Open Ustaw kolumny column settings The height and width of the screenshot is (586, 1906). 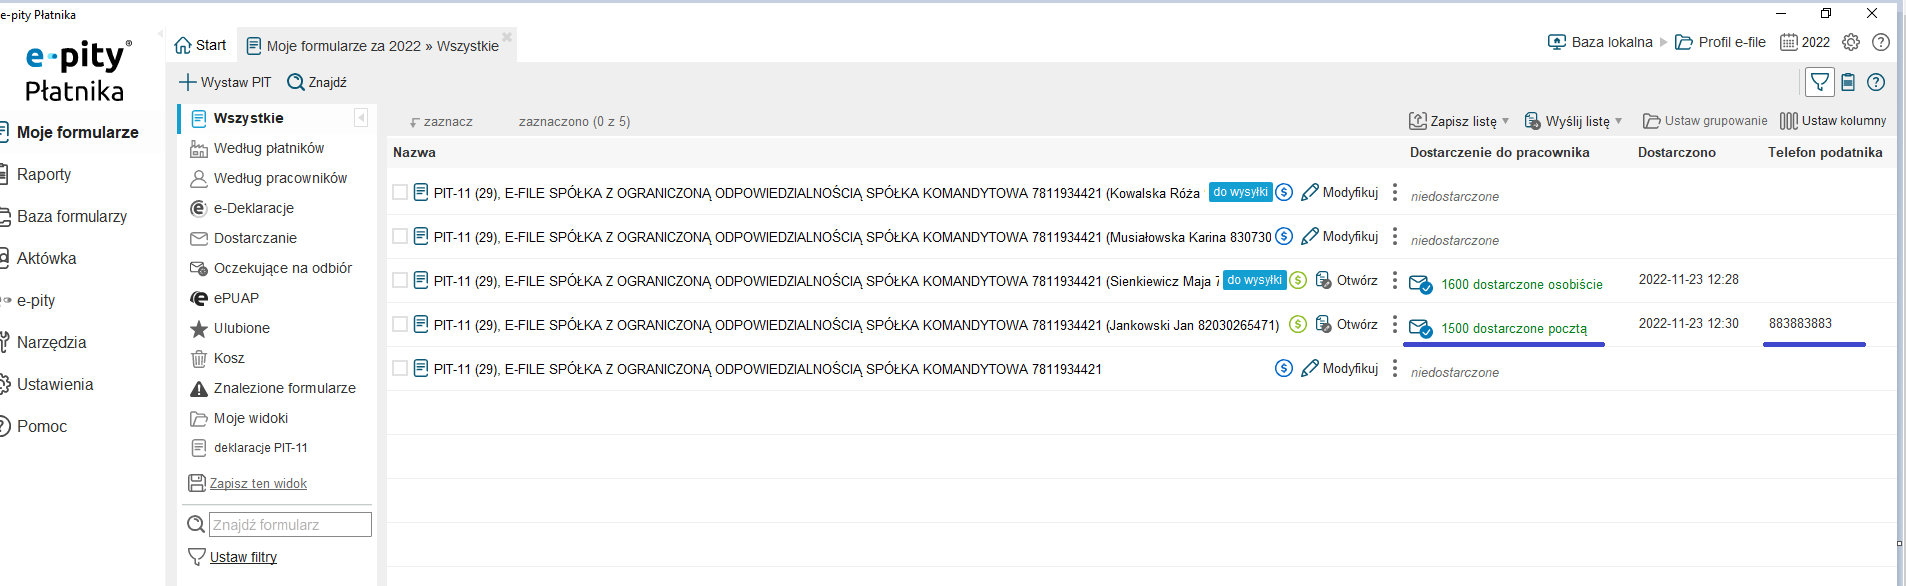[x=1833, y=121]
